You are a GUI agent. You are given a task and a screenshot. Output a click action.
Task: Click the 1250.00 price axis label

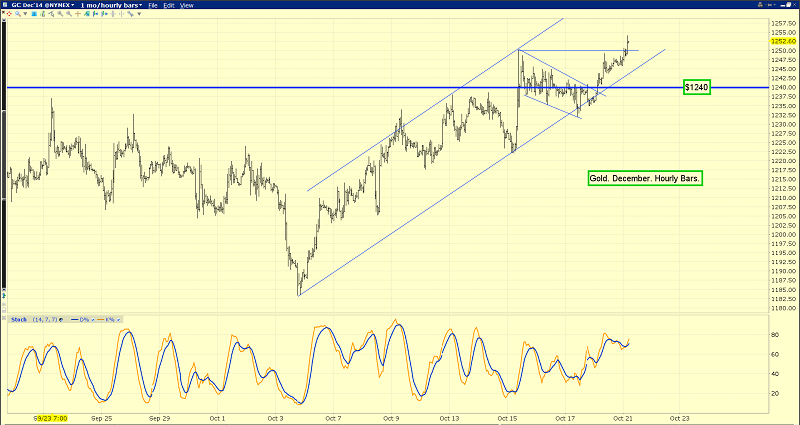tap(784, 51)
